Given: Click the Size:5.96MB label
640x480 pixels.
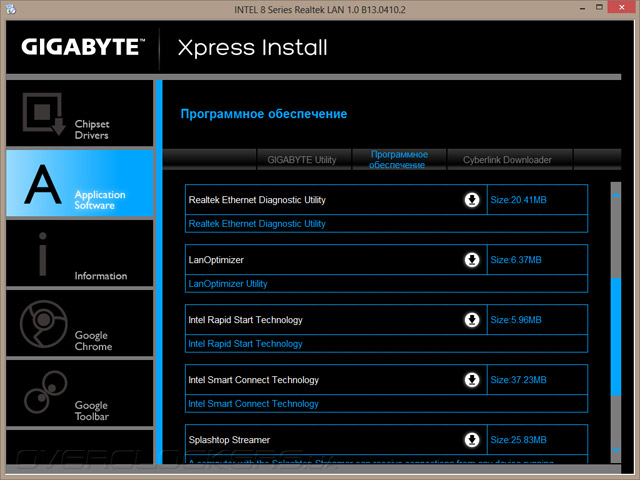Looking at the screenshot, I should click(516, 320).
